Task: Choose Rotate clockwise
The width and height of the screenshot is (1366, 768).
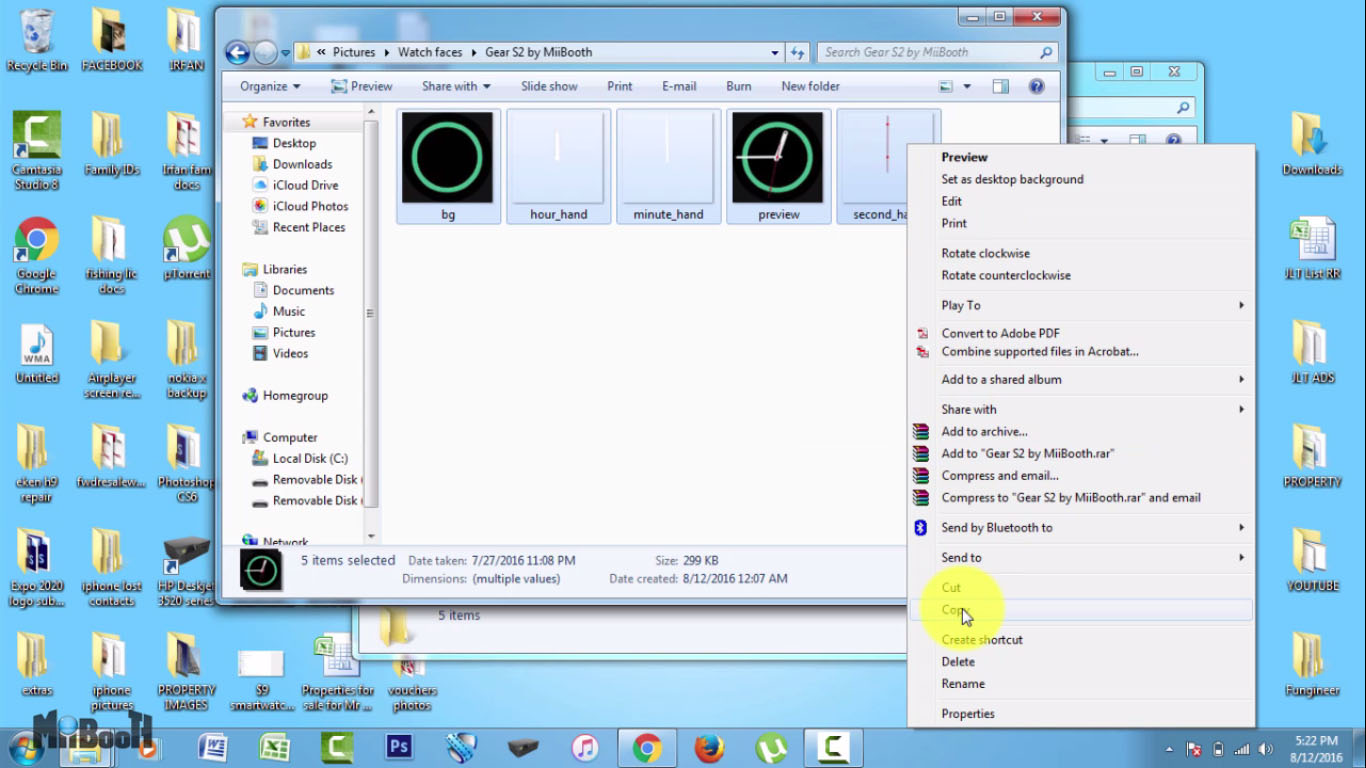Action: point(985,253)
